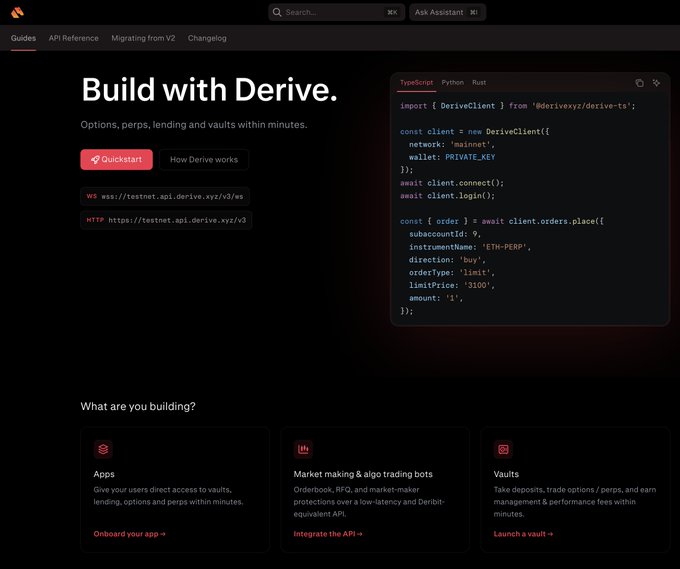Follow the Launch a vault link
Screen dimensions: 680x569
(x=523, y=534)
